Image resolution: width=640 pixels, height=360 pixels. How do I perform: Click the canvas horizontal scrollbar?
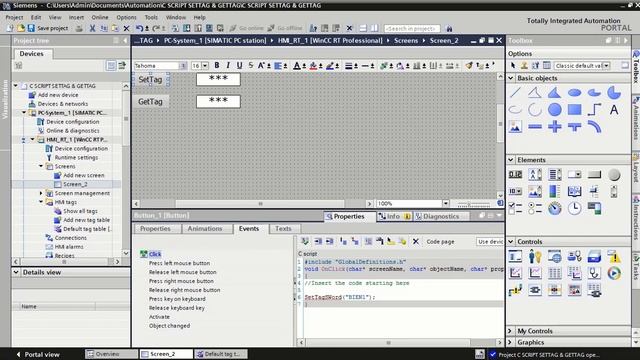click(260, 203)
